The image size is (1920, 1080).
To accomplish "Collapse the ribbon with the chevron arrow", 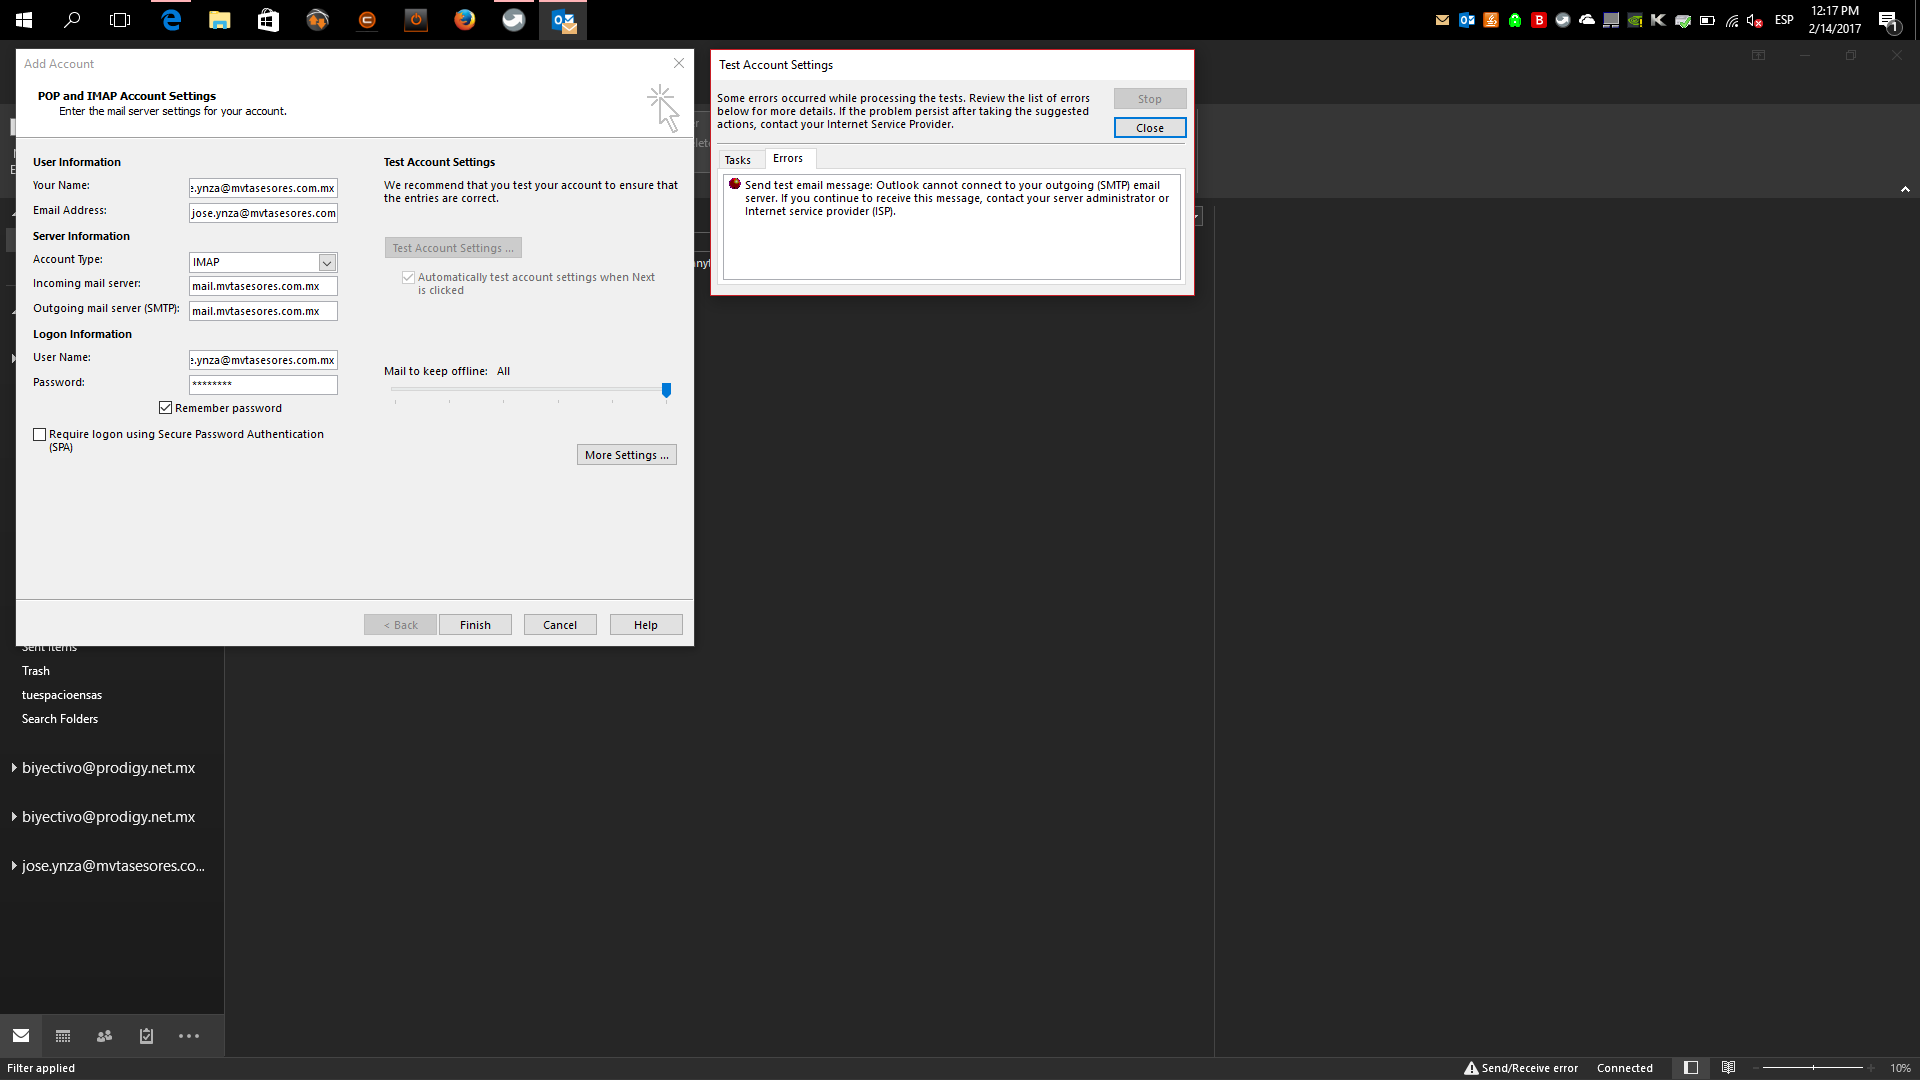I will (1905, 189).
